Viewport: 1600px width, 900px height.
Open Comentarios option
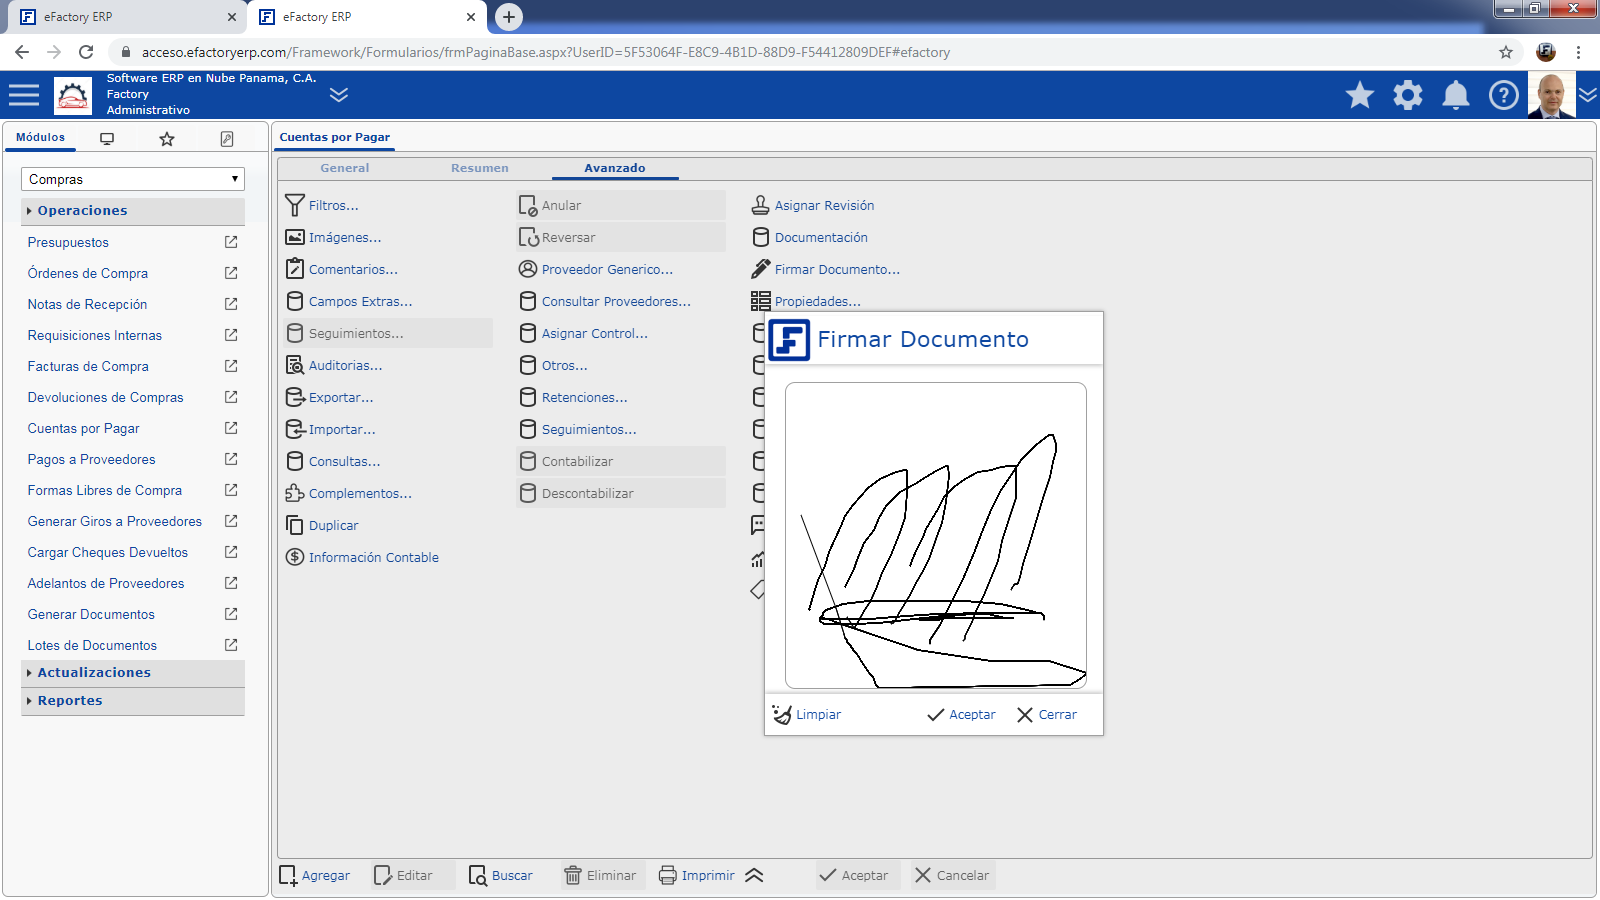[342, 269]
